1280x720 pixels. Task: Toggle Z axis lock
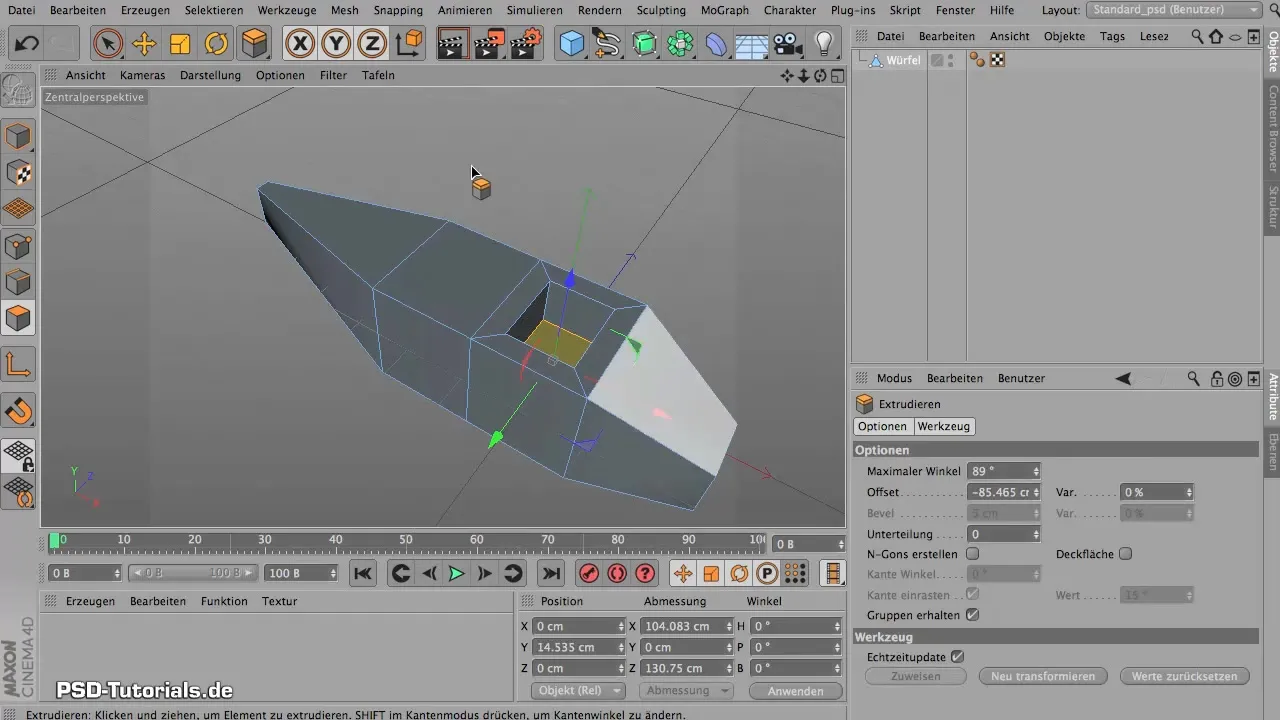click(372, 44)
